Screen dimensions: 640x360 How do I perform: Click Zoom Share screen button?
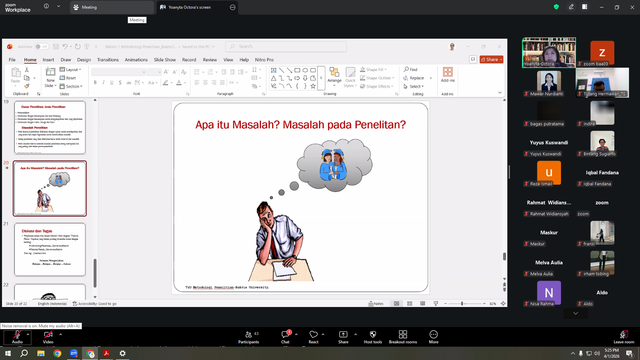click(x=343, y=337)
